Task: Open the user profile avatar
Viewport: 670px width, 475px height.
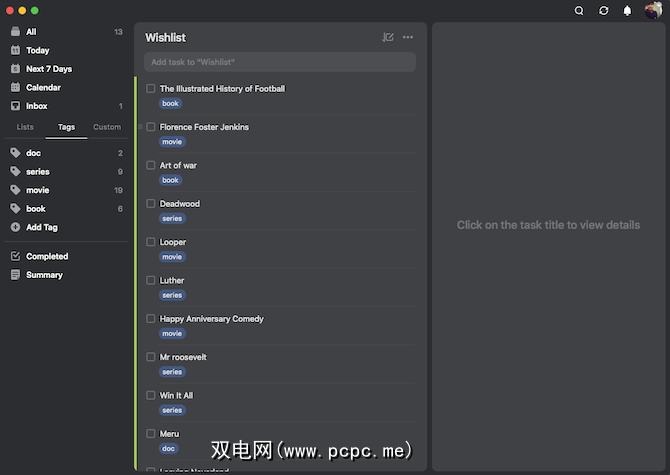Action: pyautogui.click(x=652, y=10)
